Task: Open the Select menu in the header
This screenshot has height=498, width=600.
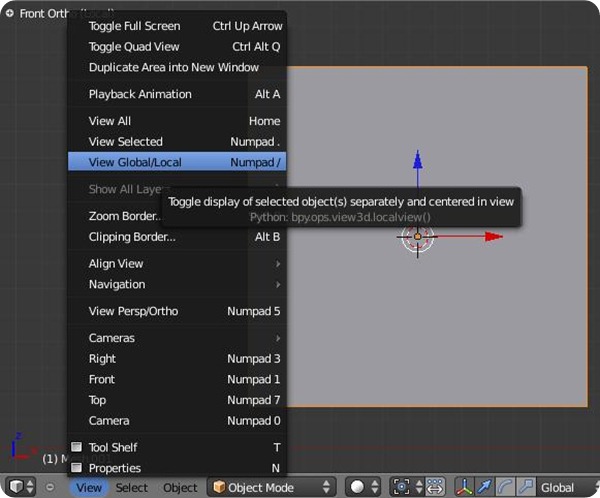Action: coord(132,487)
